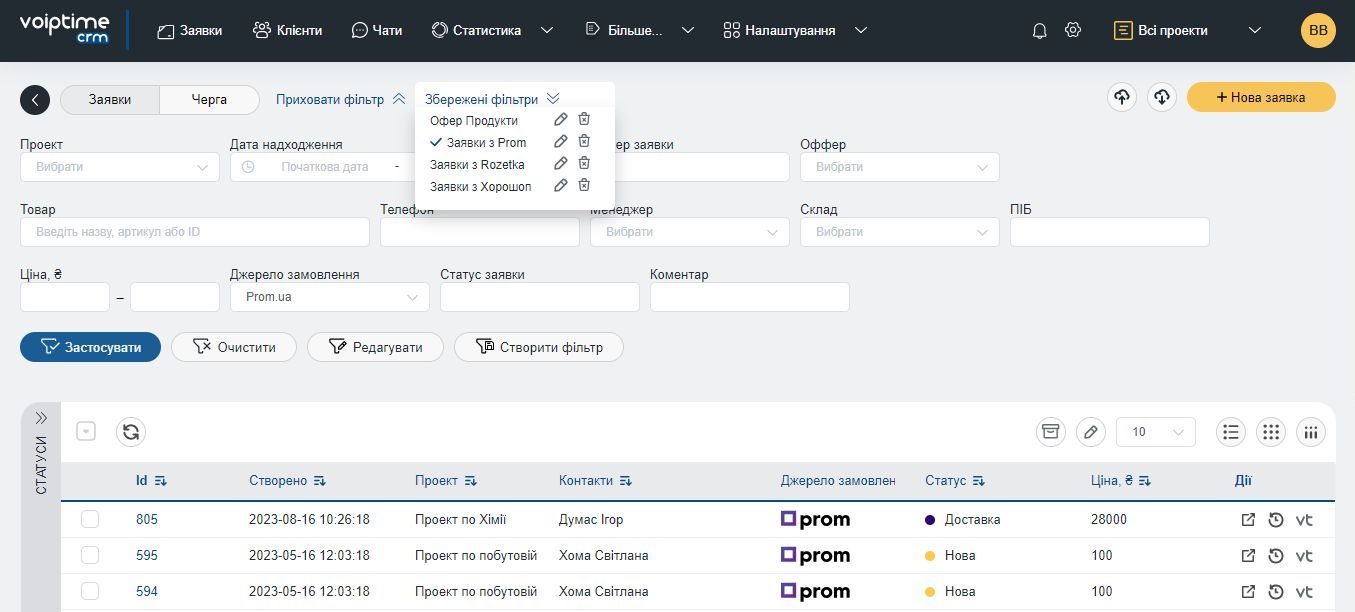Screen dimensions: 1355x612
Task: Open notifications bell icon
Action: point(1039,31)
